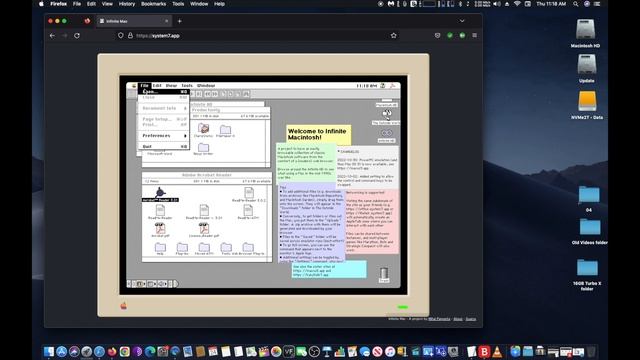Choose Open... in emulated File menu
640x360 pixels.
point(163,92)
